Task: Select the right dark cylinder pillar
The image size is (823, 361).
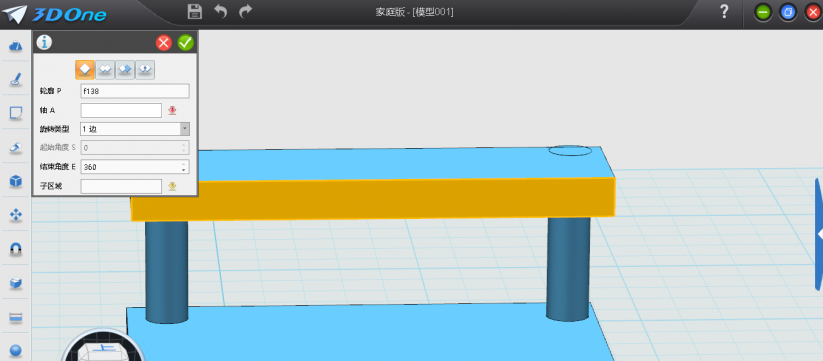Action: point(568,268)
